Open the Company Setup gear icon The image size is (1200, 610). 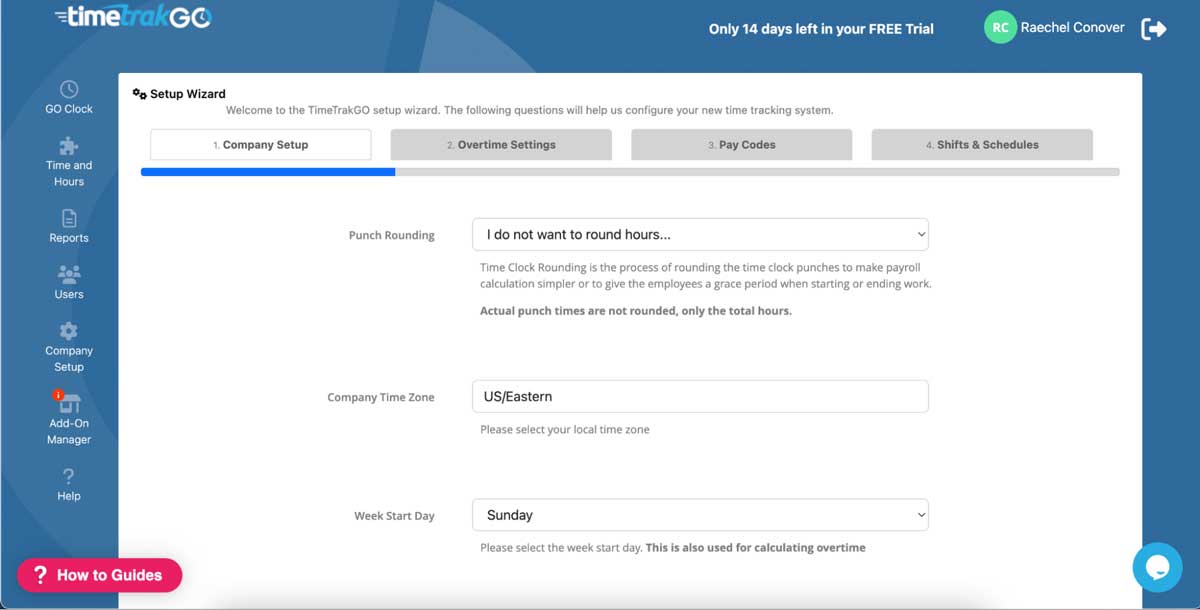pos(69,331)
